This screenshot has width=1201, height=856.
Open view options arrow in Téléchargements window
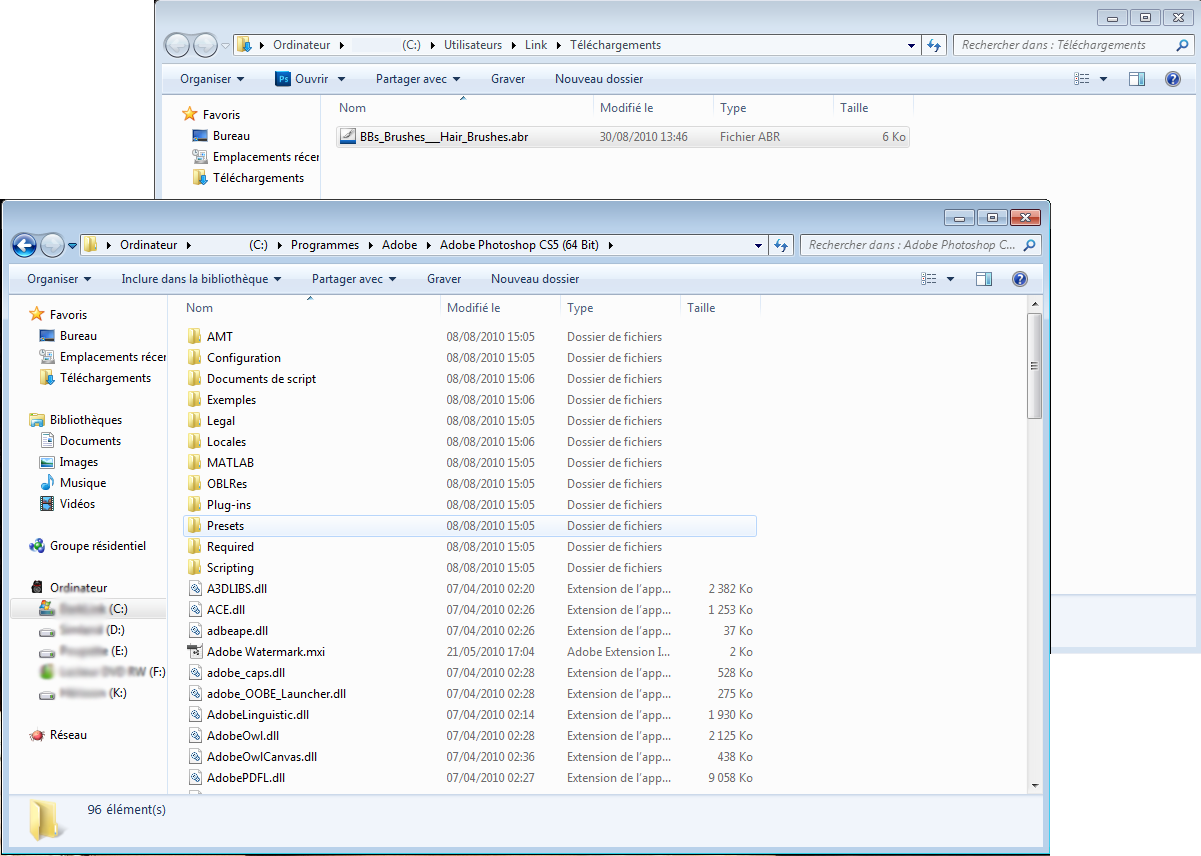tap(1103, 79)
